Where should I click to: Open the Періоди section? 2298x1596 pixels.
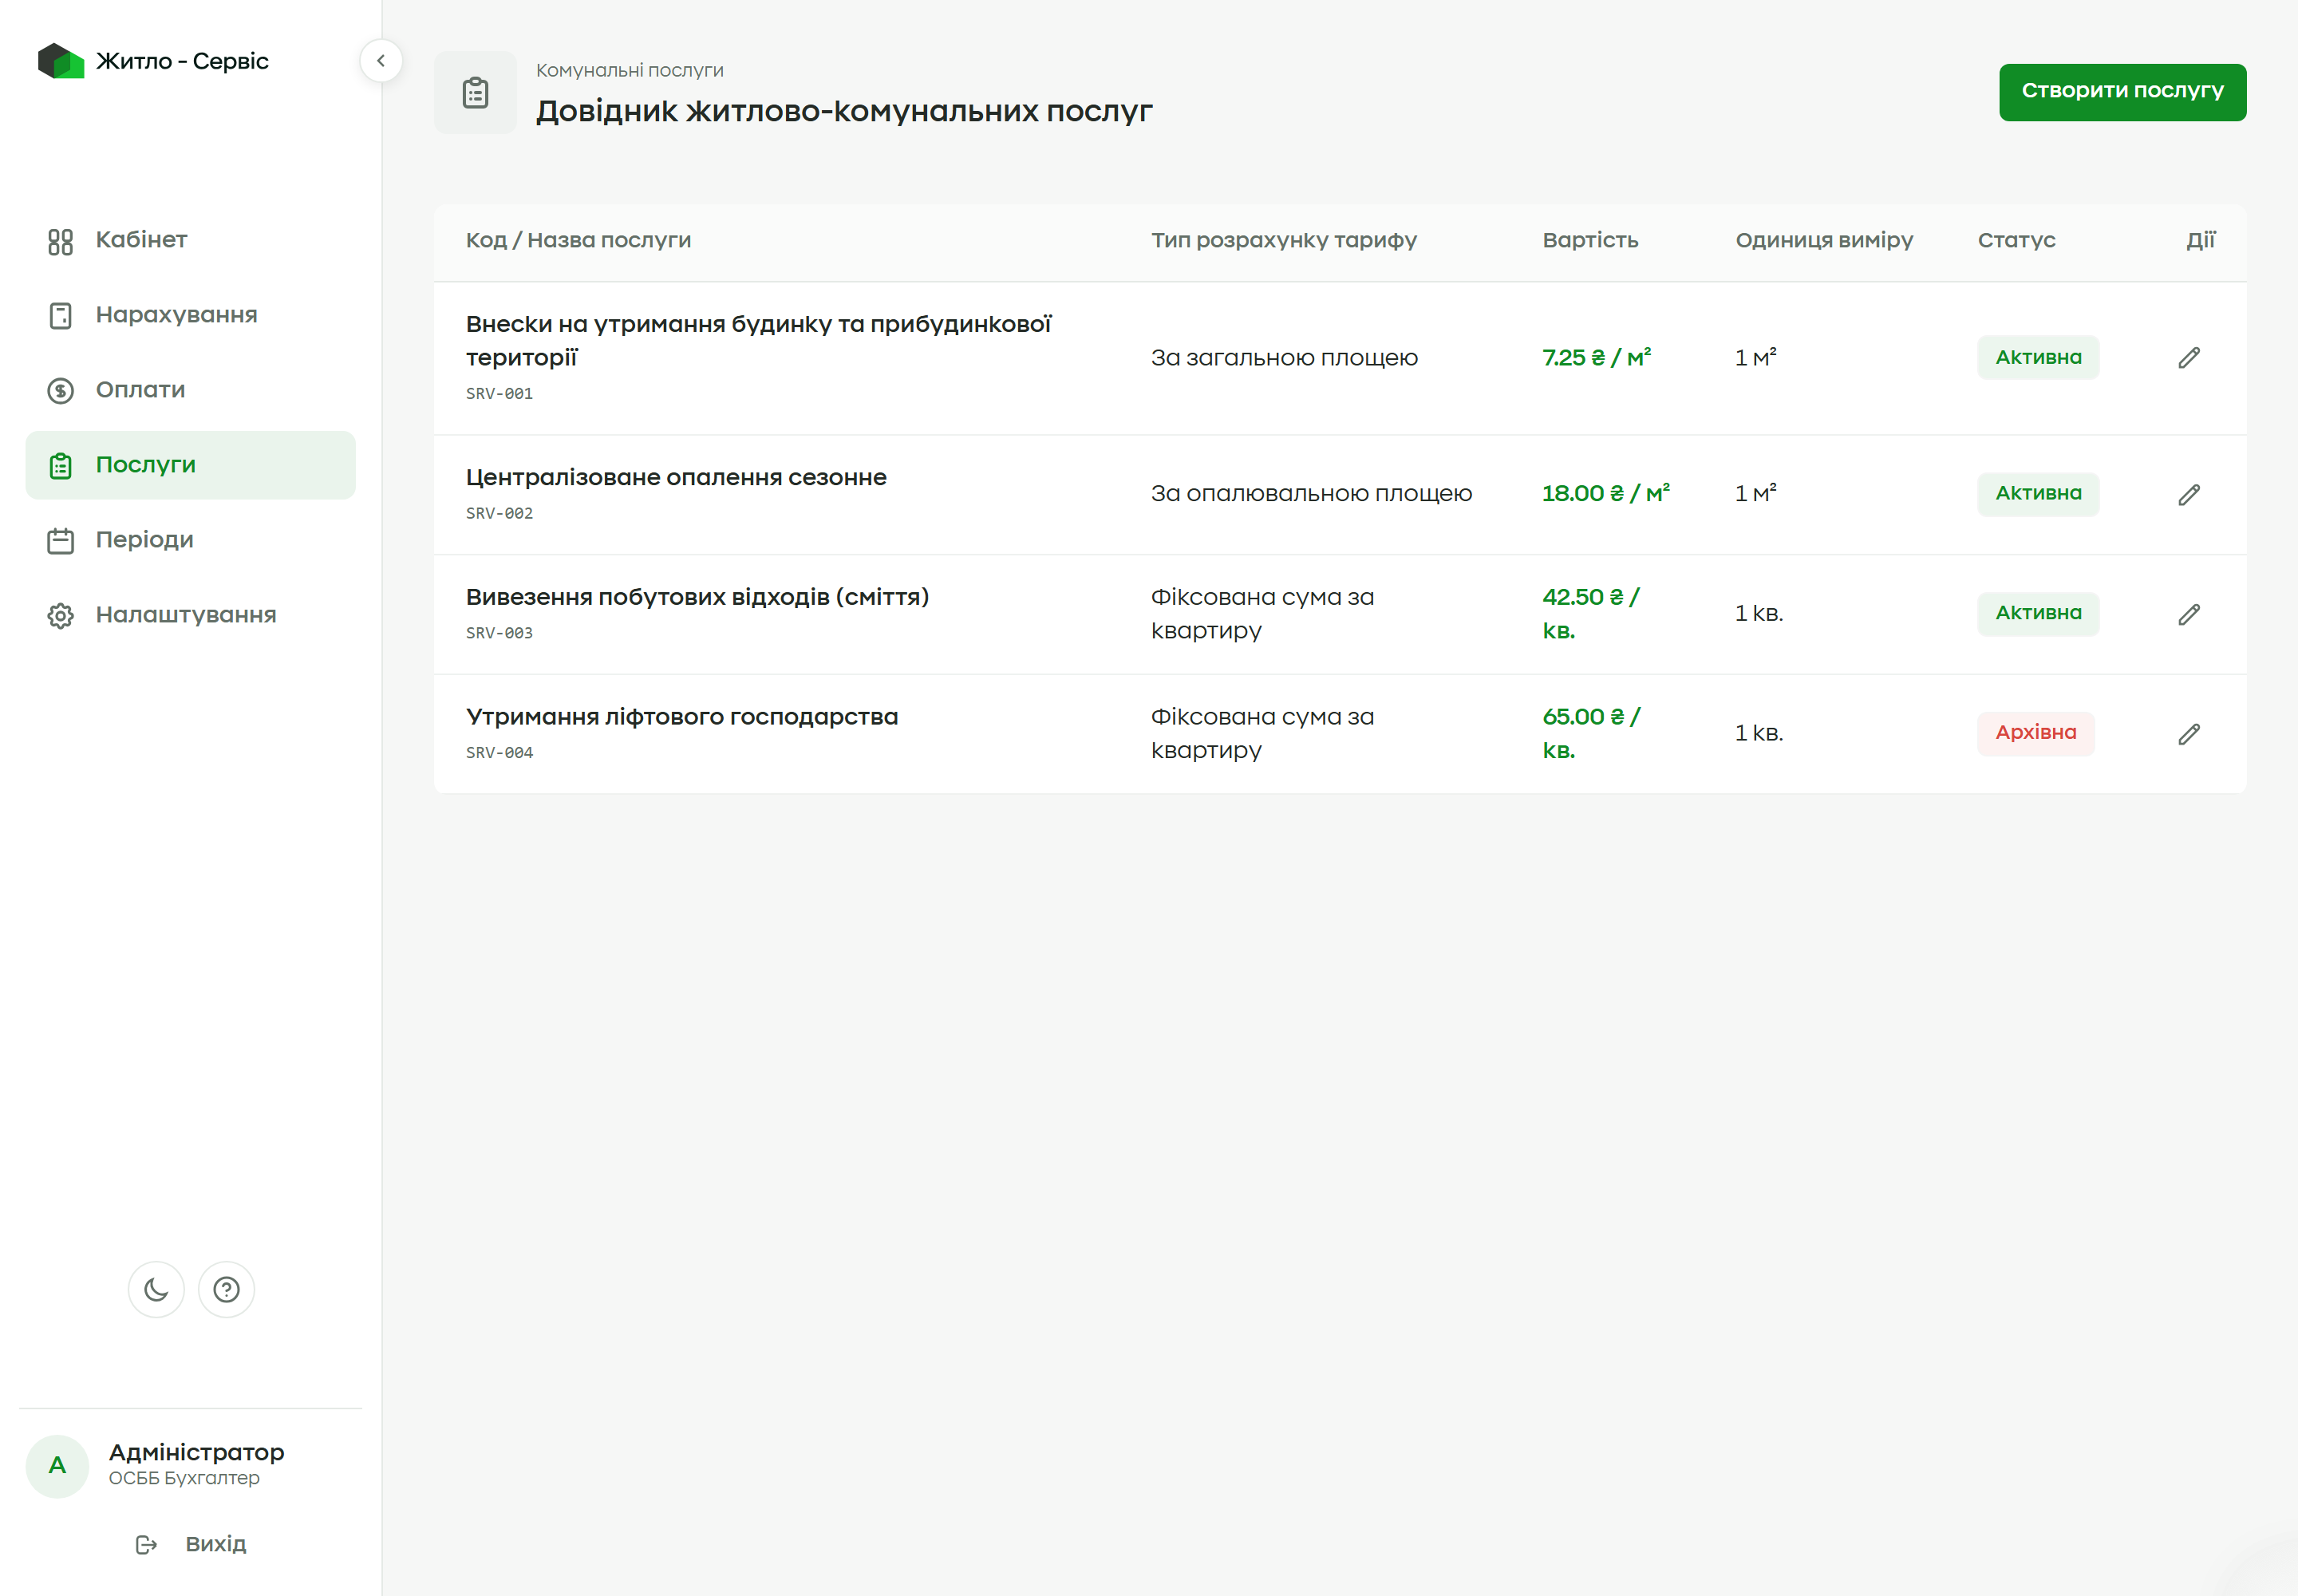click(x=190, y=540)
